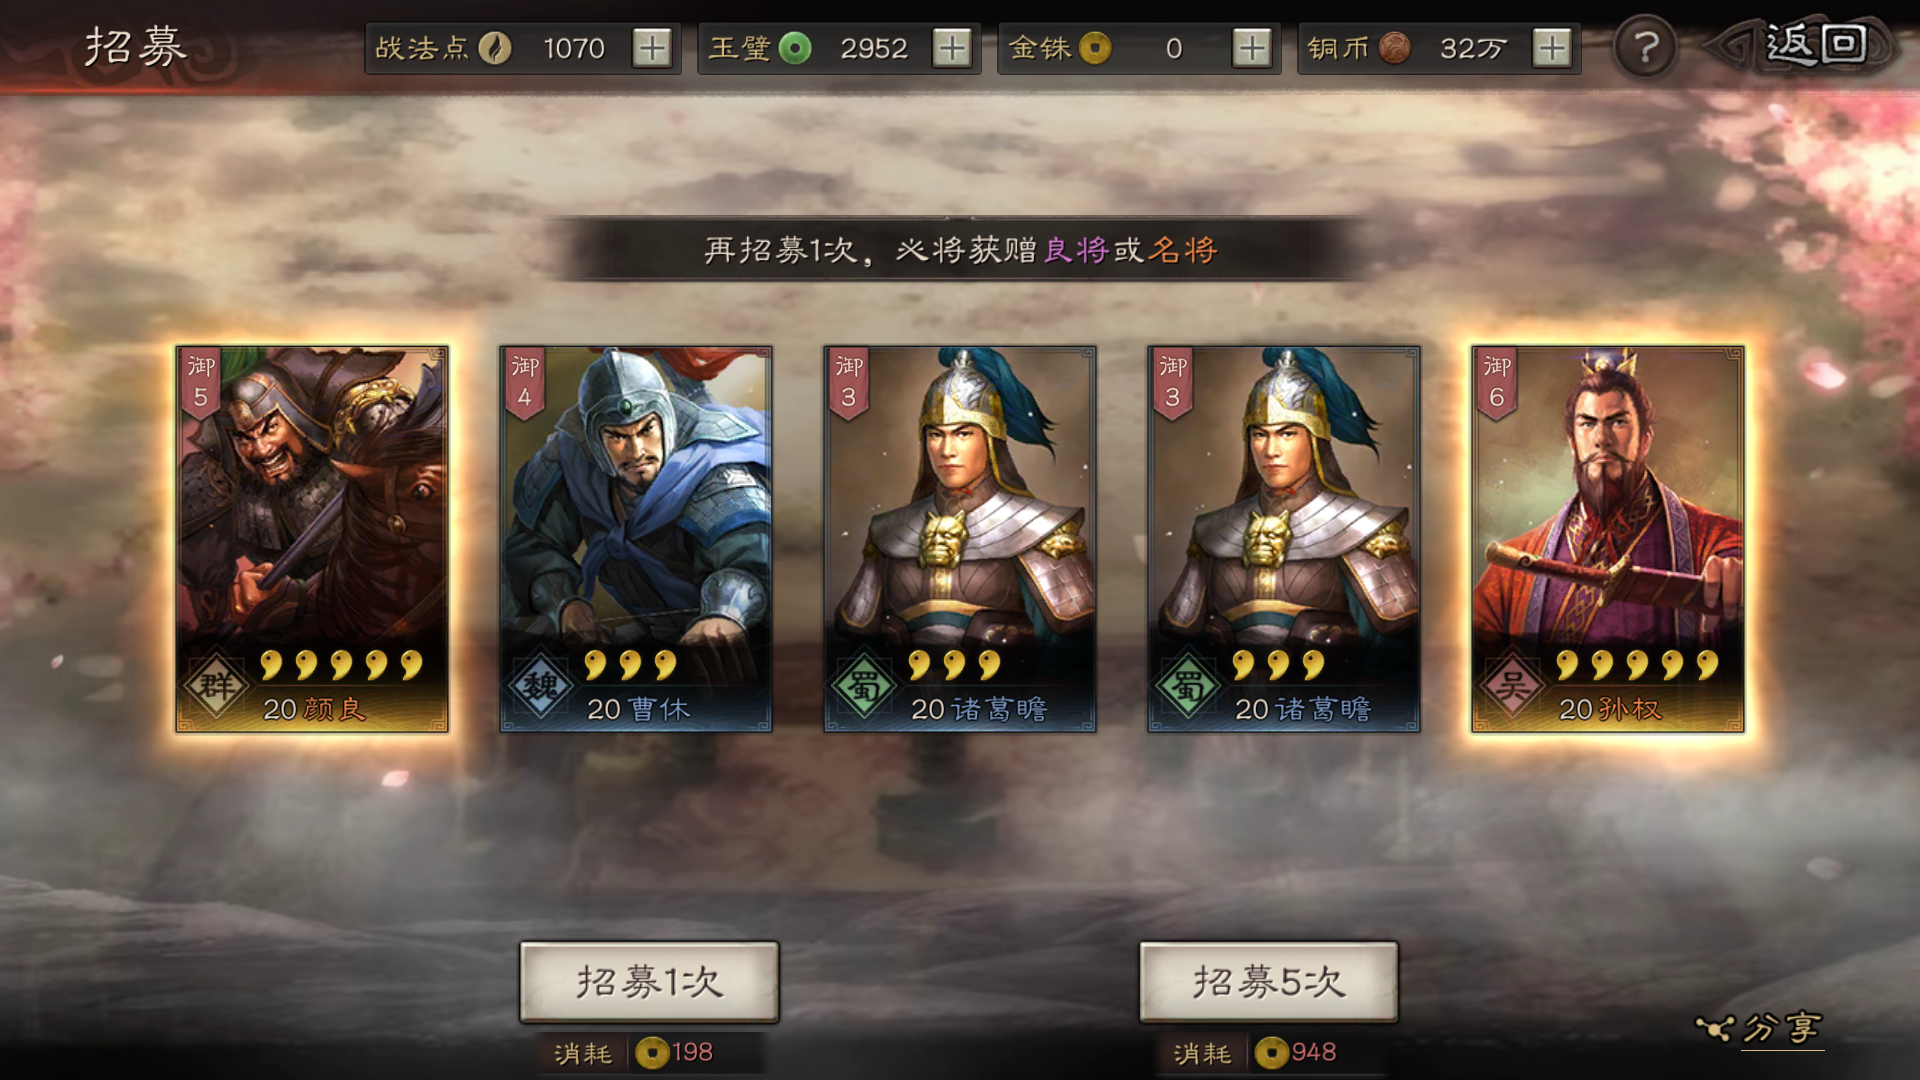
Task: Add more 铜币 with plus icon
Action: click(1552, 48)
